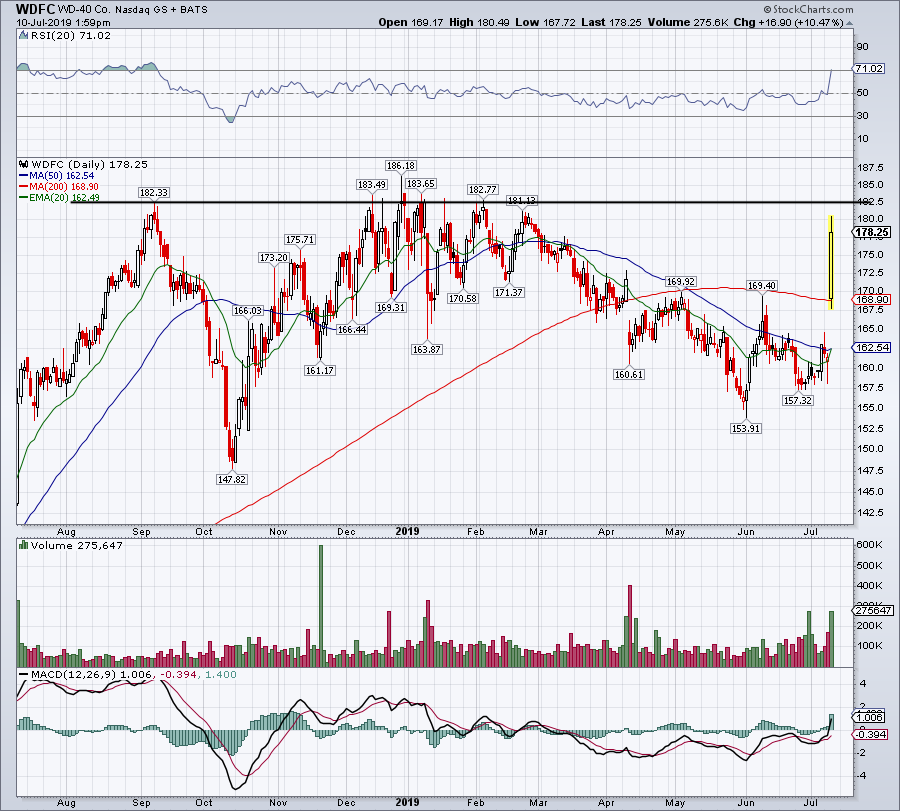Click the 10-Jul-2019 1:59pm timestamp
The width and height of the screenshot is (900, 811).
pos(64,23)
